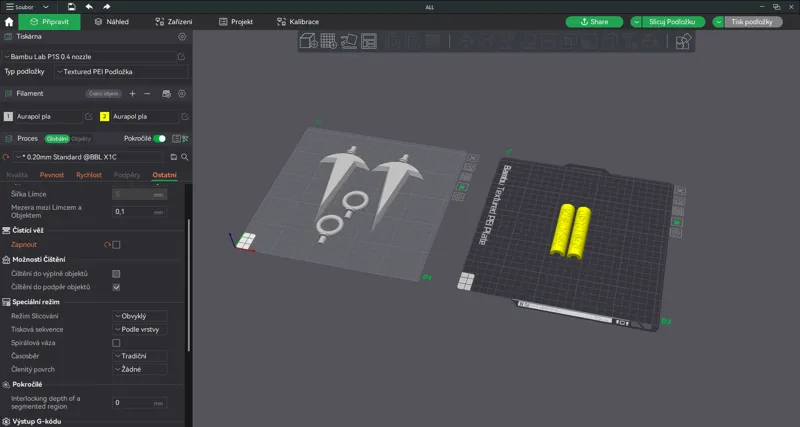Open plate settings on the second plate
Image resolution: width=800 pixels, height=427 pixels.
[677, 233]
